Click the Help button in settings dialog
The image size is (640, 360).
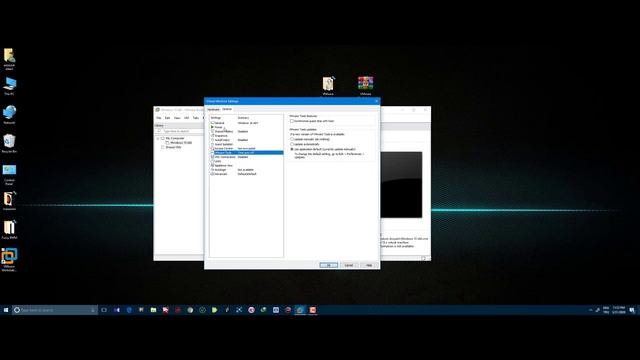[x=369, y=265]
